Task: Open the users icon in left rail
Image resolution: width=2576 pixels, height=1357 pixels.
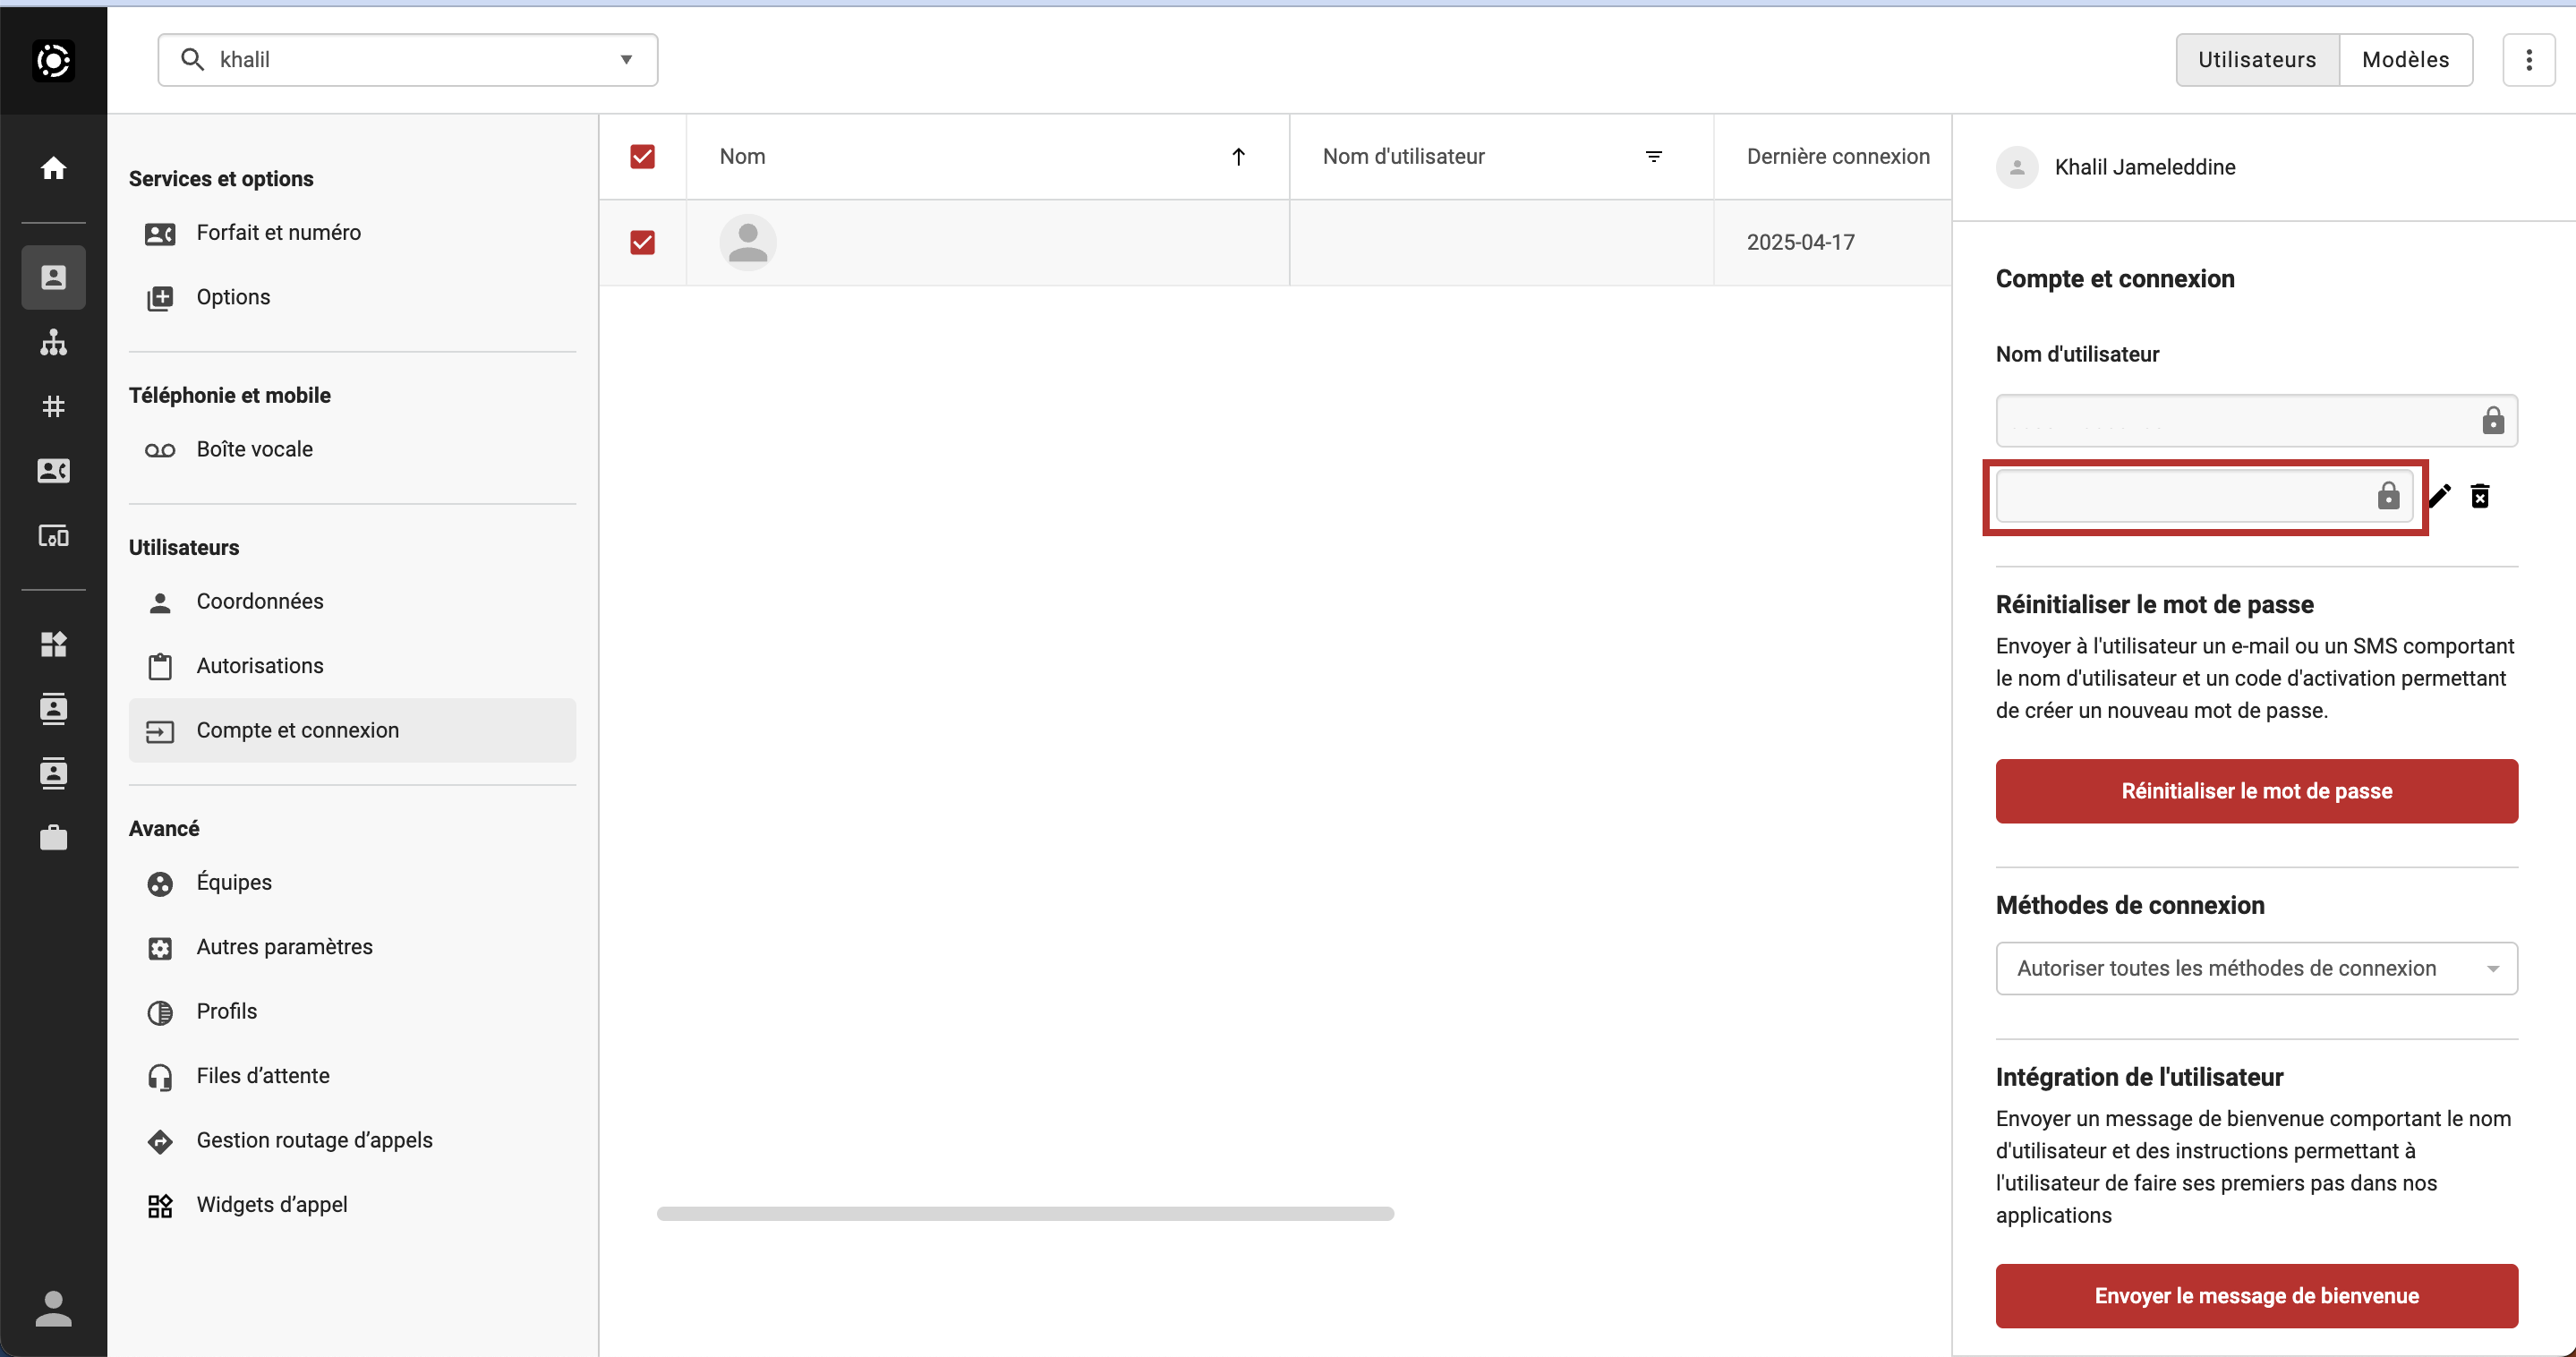Action: point(53,278)
